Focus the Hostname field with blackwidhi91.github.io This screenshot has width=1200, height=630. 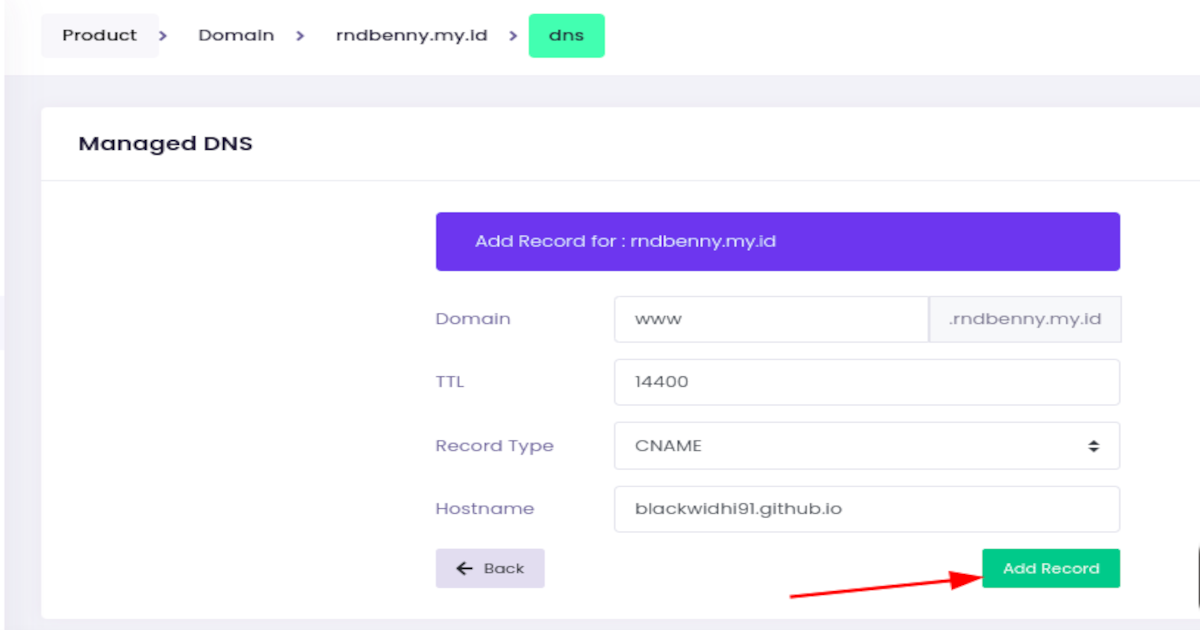[867, 509]
